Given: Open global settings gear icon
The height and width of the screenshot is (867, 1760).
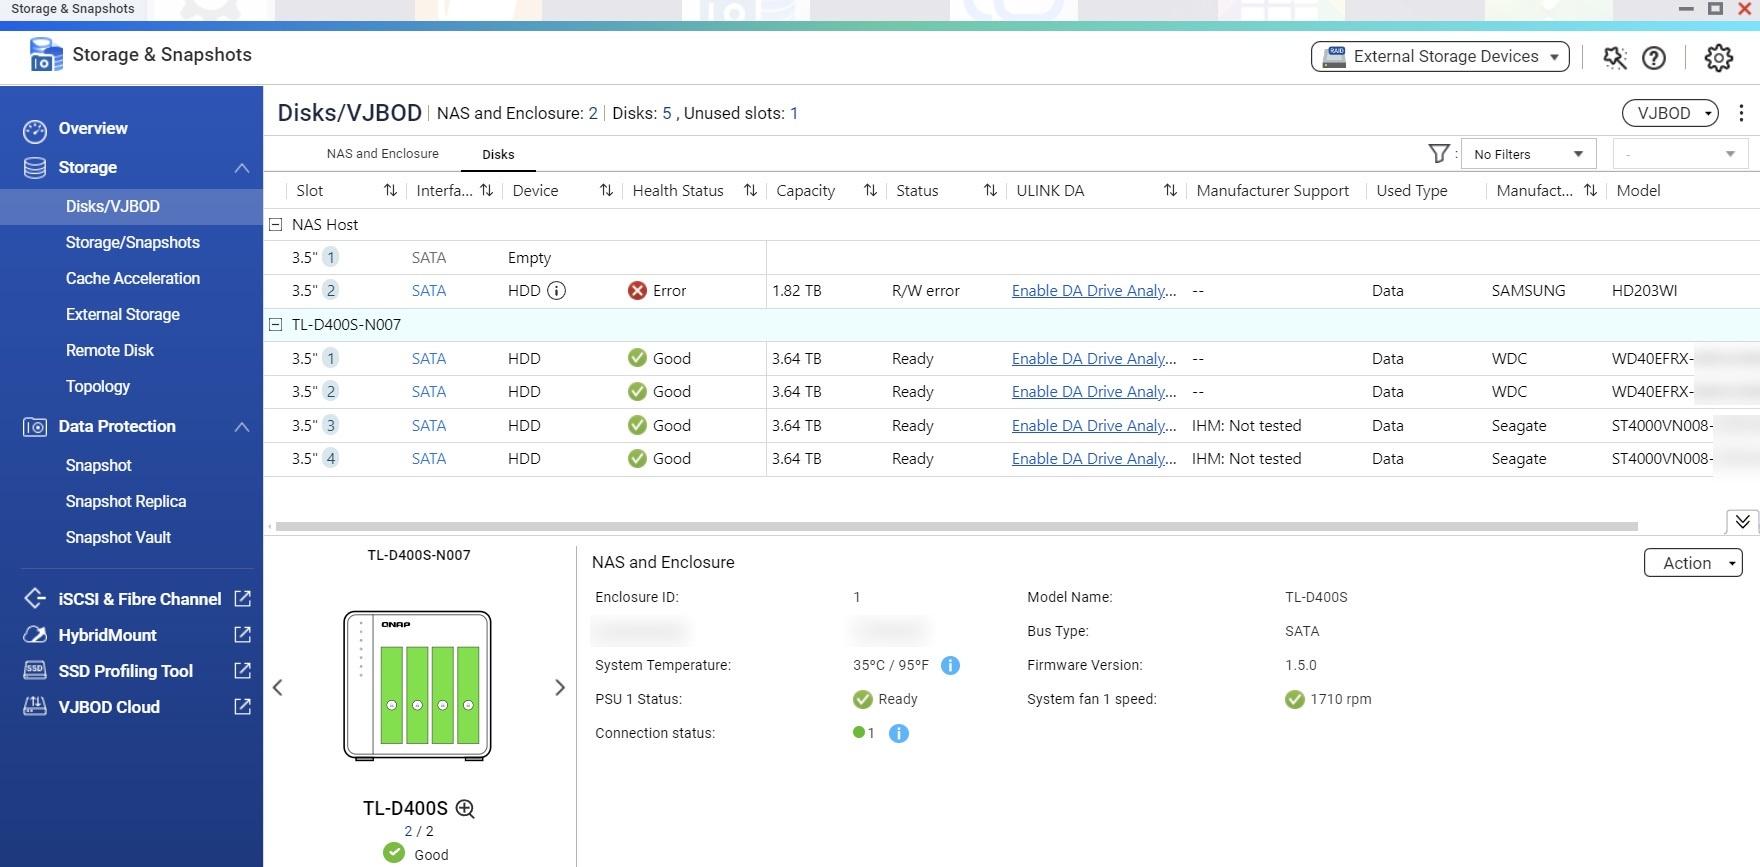Looking at the screenshot, I should pos(1718,58).
